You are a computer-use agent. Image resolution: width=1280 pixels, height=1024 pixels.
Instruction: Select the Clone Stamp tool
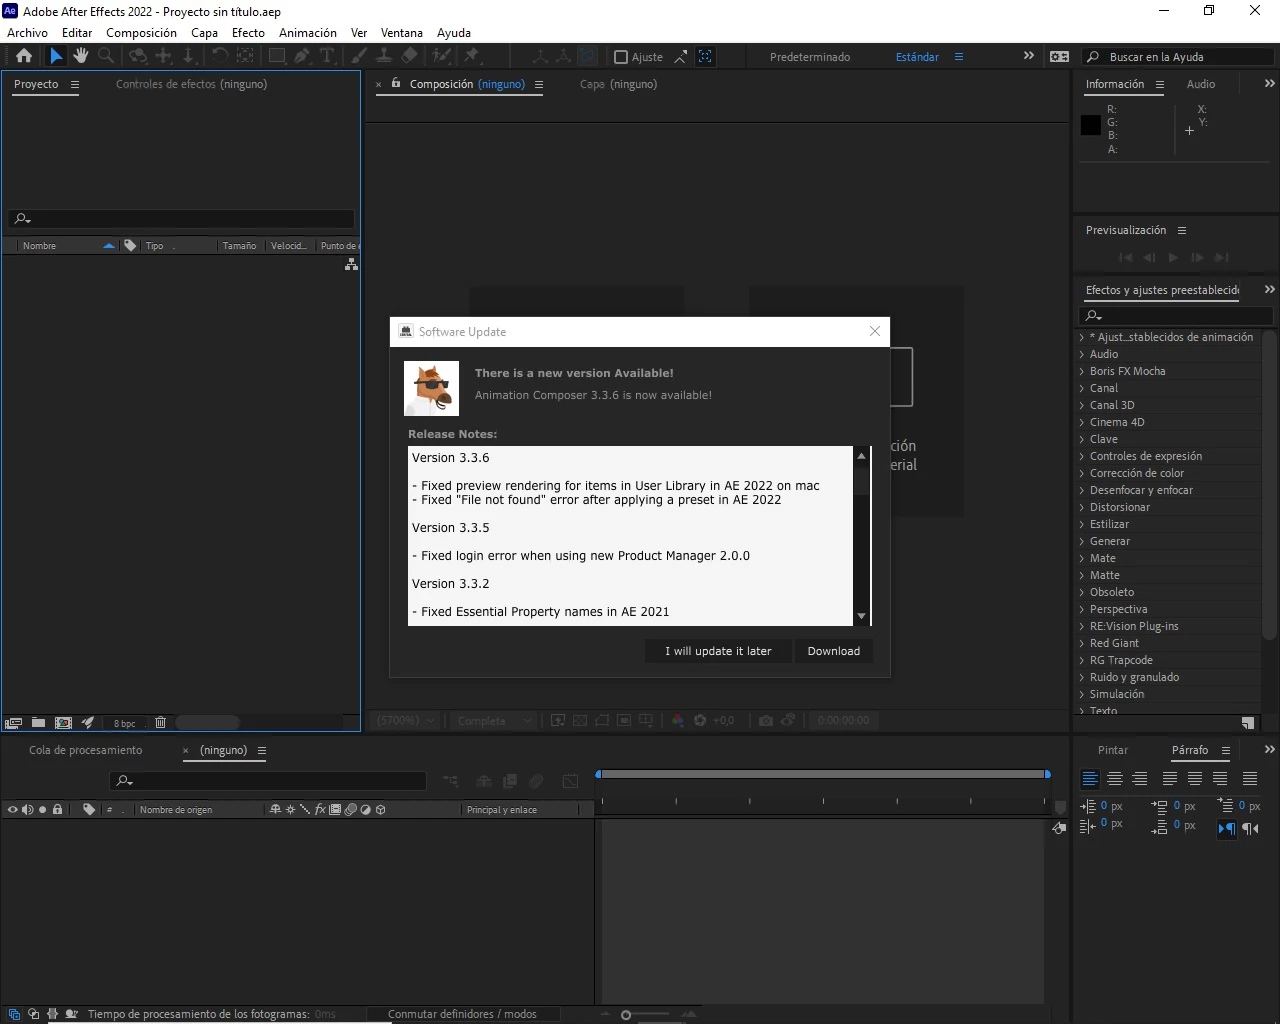coord(384,57)
